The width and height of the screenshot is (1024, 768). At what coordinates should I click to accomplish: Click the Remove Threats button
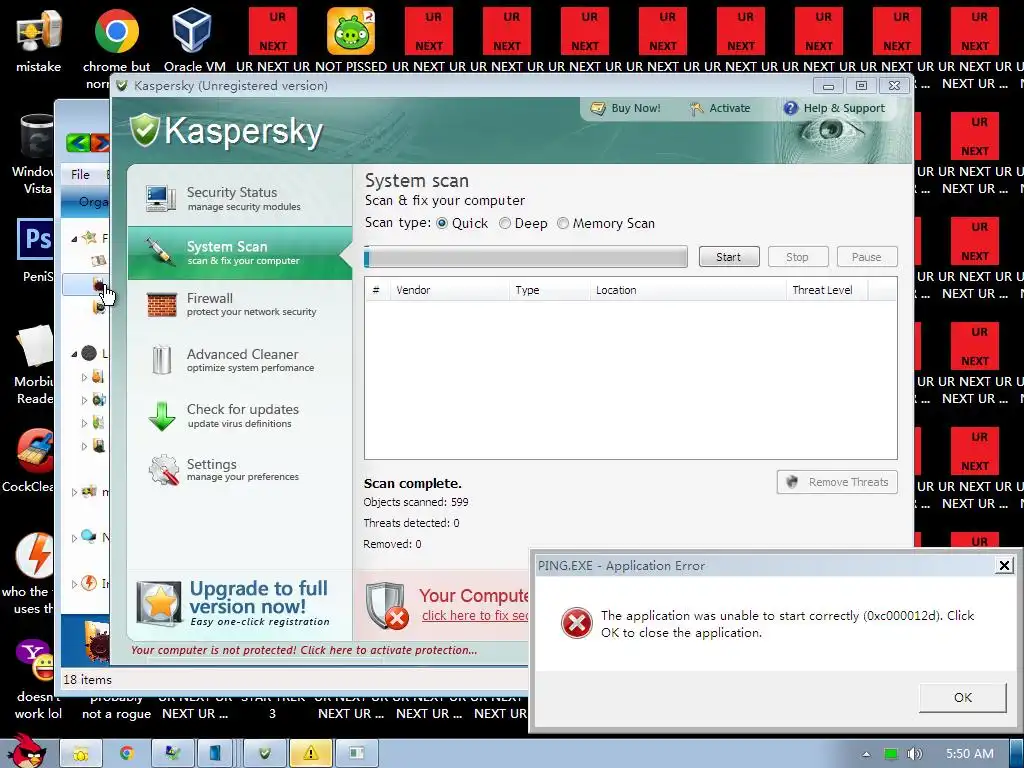pyautogui.click(x=837, y=482)
